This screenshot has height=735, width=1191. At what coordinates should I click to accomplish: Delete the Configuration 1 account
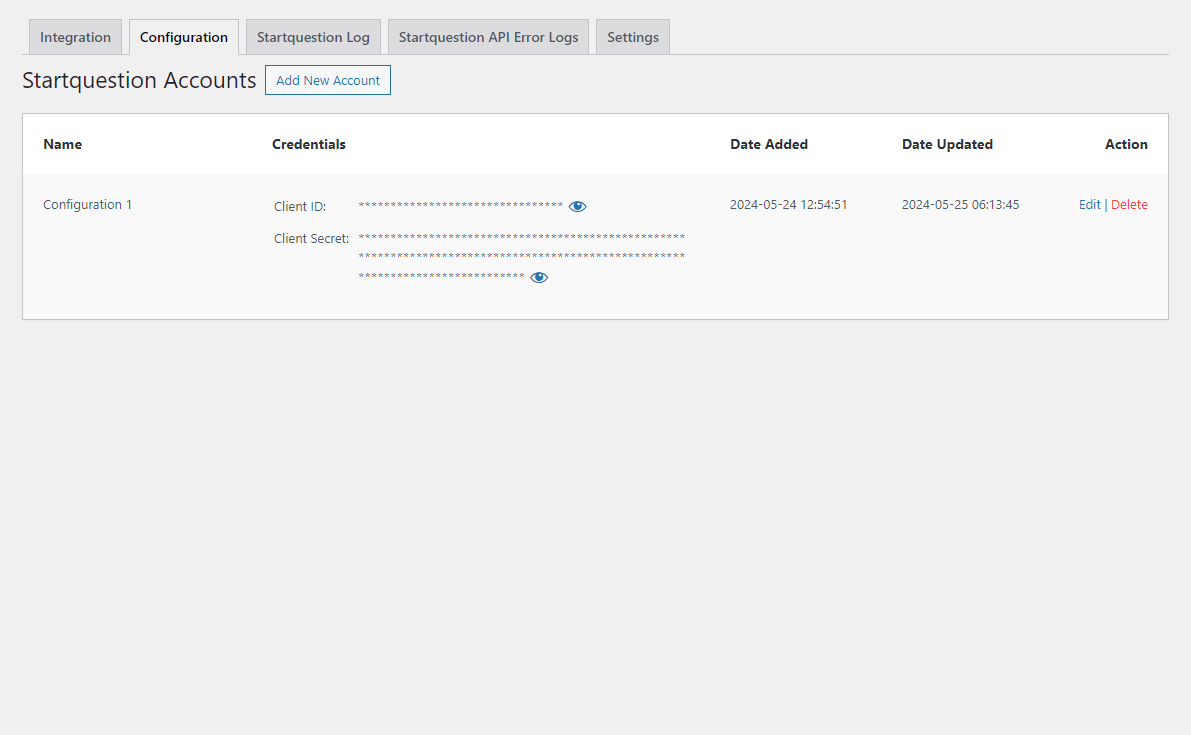(x=1129, y=204)
